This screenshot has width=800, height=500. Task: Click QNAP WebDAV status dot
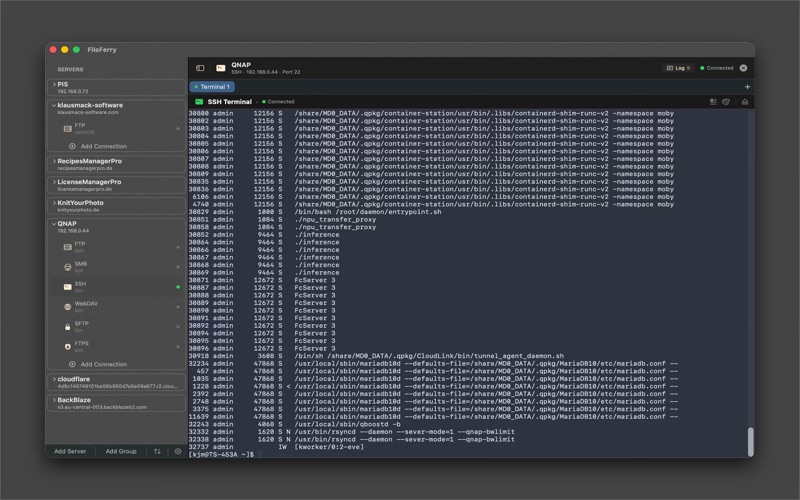click(x=178, y=307)
